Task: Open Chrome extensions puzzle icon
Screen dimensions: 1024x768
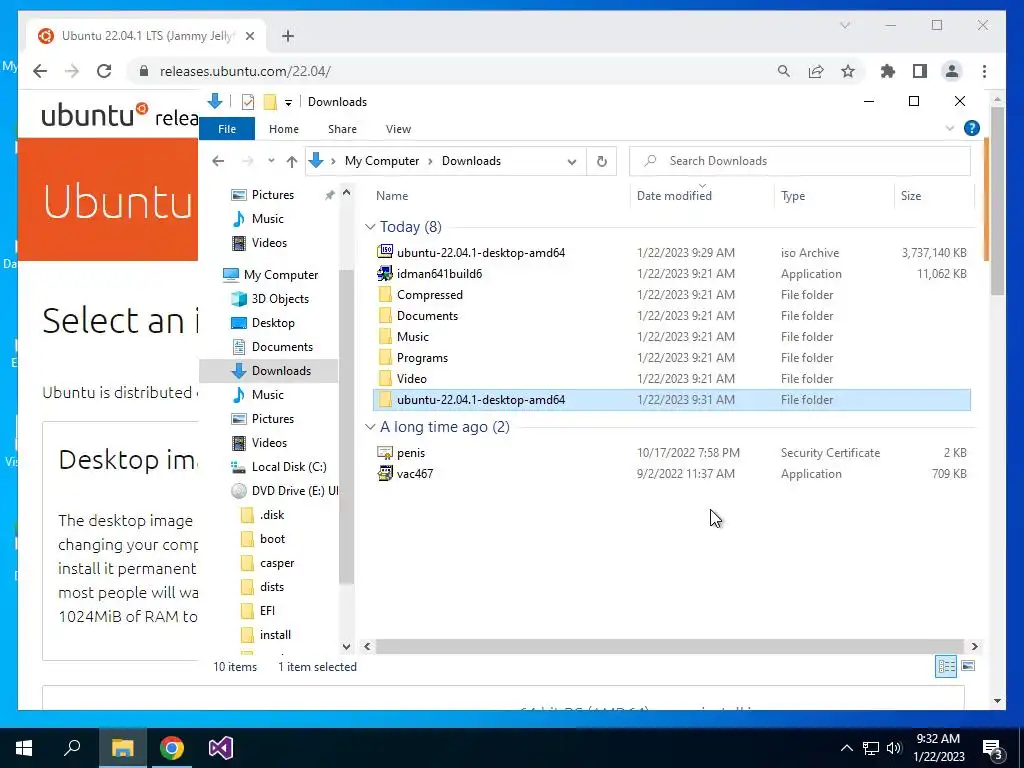Action: [888, 71]
